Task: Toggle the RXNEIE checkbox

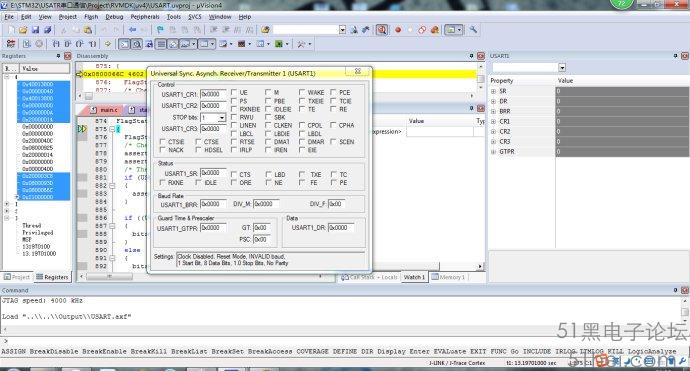Action: (x=234, y=109)
